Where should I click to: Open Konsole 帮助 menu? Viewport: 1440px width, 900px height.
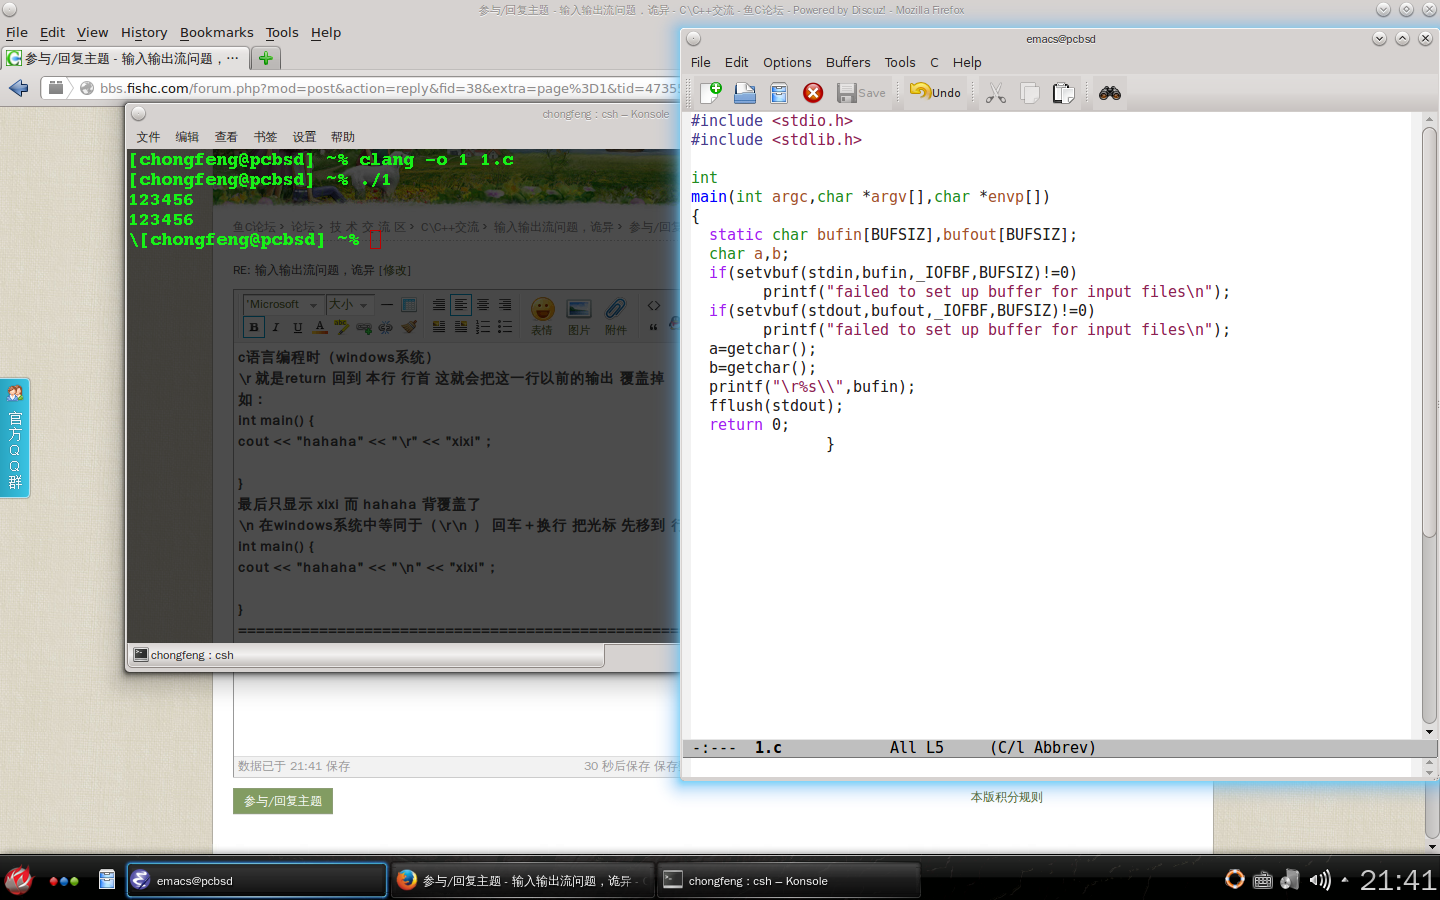pos(343,137)
